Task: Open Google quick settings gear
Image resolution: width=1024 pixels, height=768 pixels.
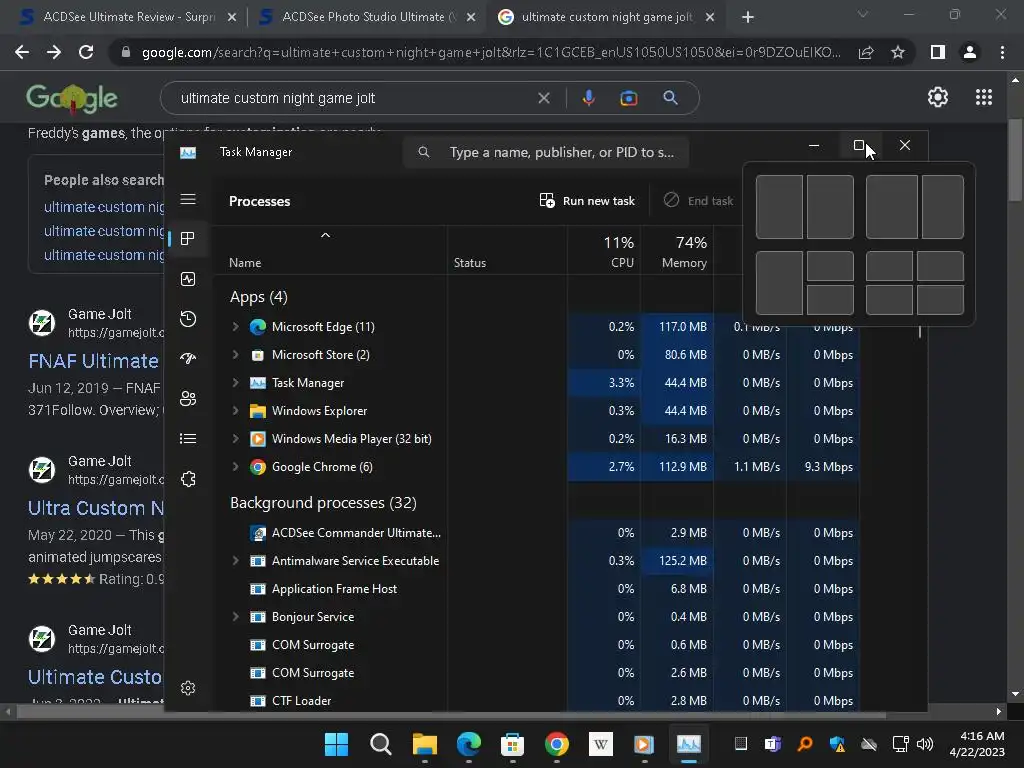Action: point(938,97)
